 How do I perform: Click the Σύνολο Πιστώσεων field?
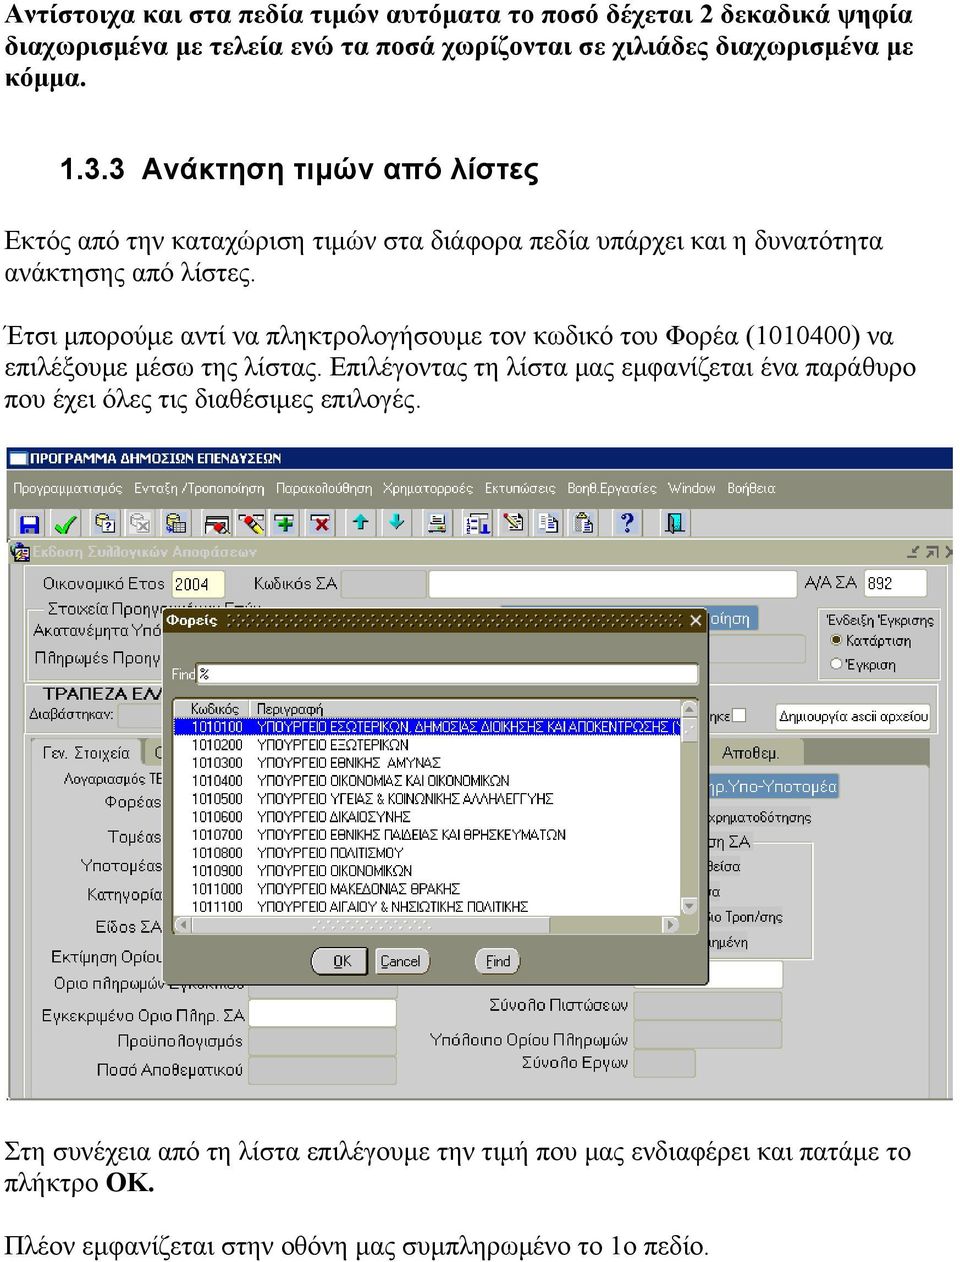coord(707,1005)
